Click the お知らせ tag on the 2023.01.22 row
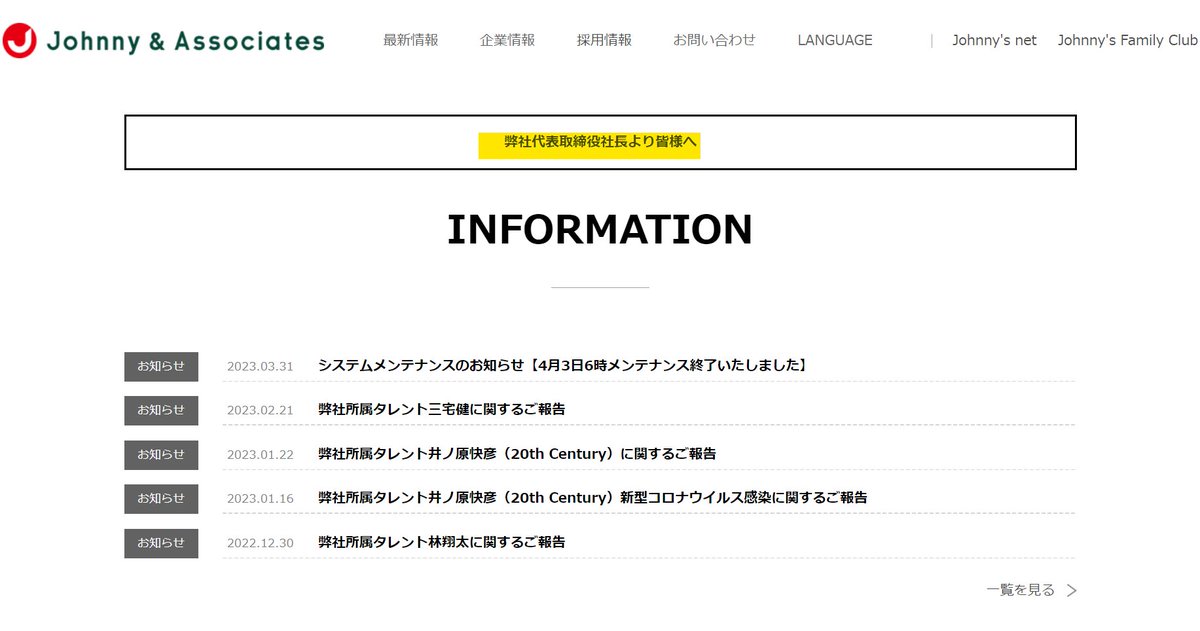Screen dimensions: 1200x631 [161, 454]
